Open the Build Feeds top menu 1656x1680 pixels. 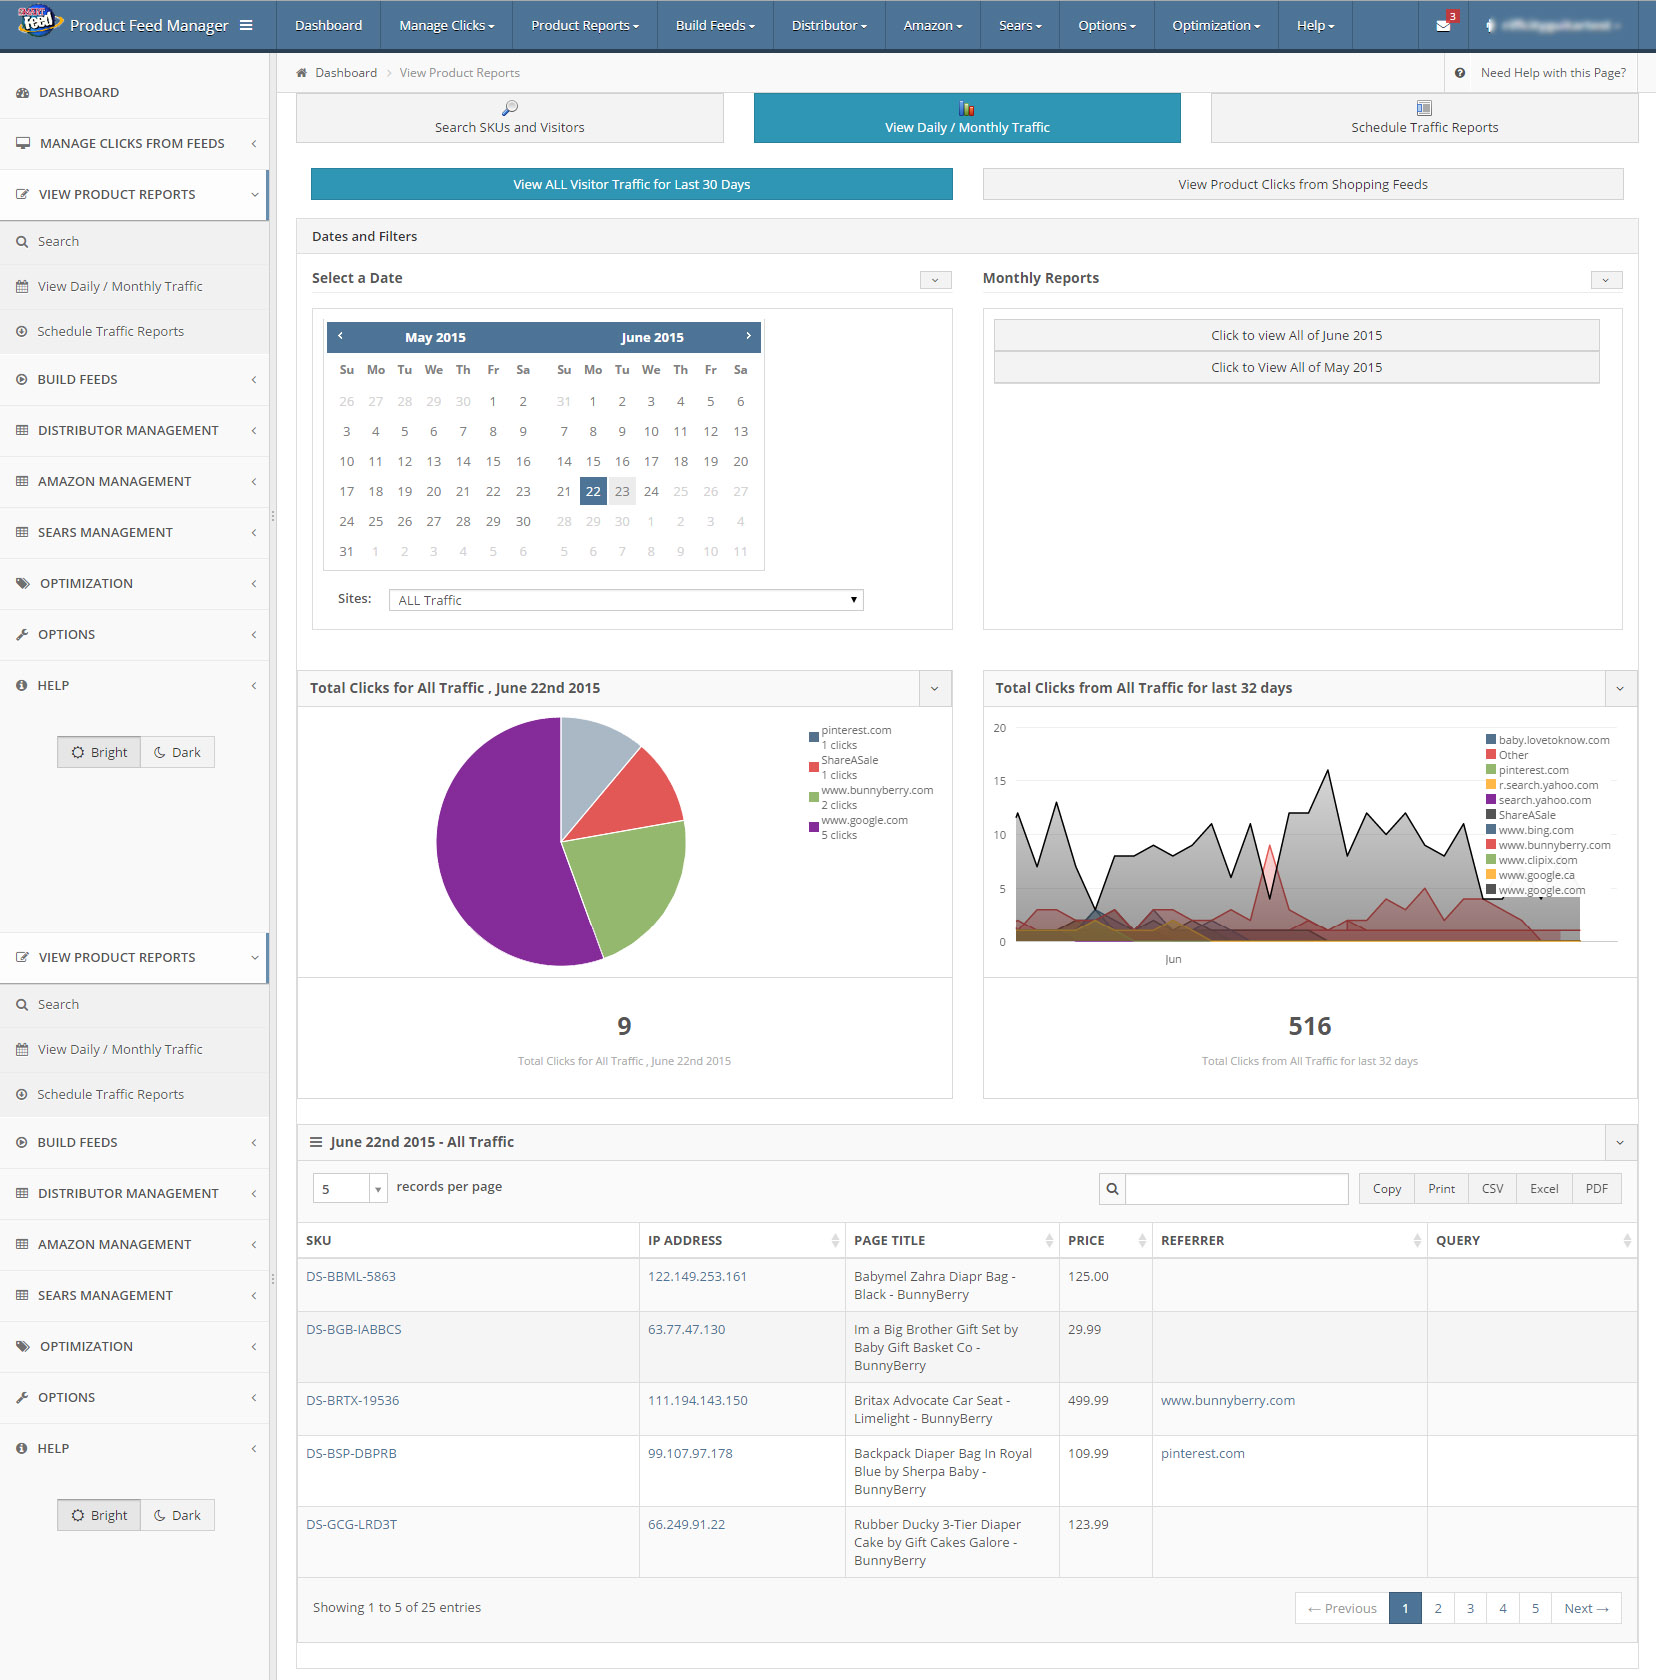tap(715, 25)
